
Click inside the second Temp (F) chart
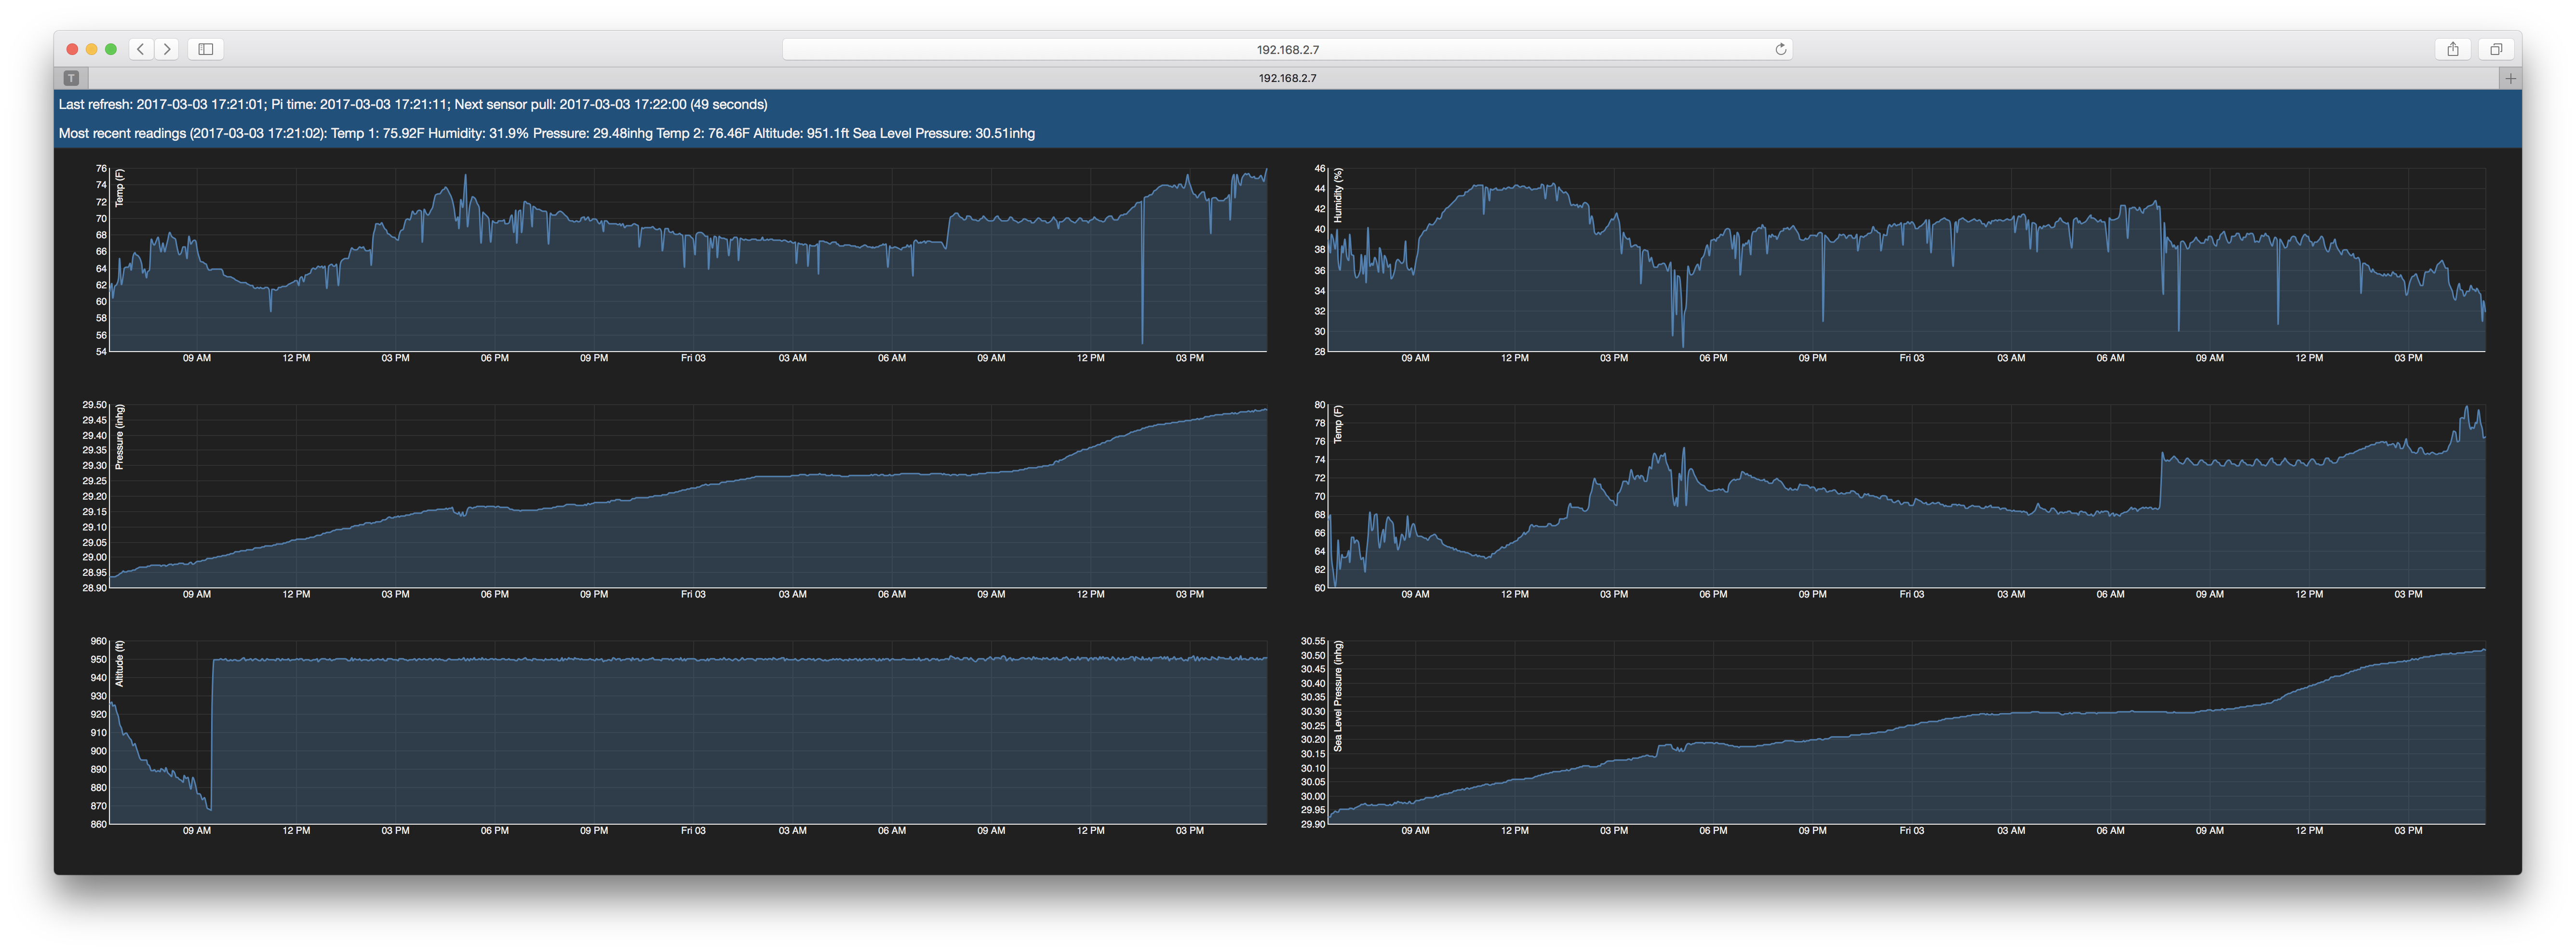[1907, 496]
